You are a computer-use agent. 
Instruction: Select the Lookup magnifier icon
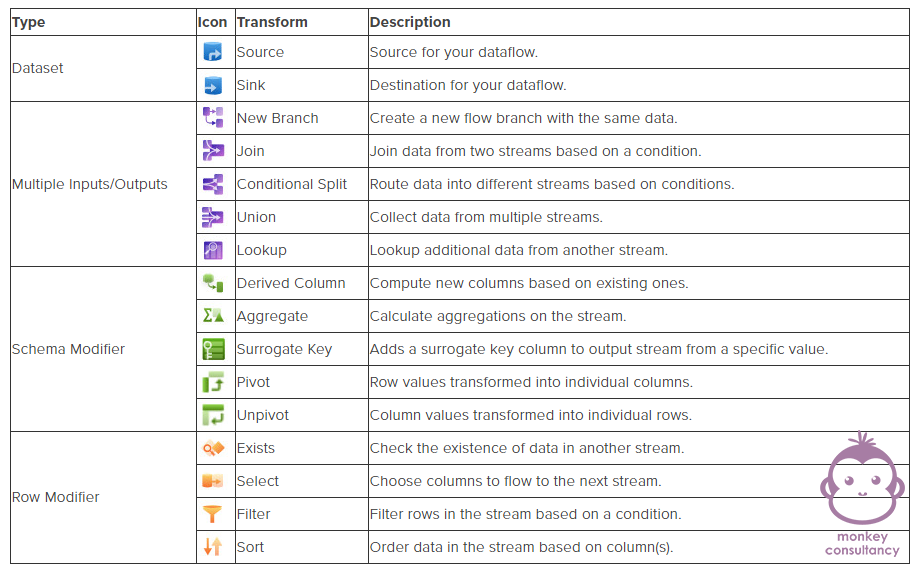213,250
